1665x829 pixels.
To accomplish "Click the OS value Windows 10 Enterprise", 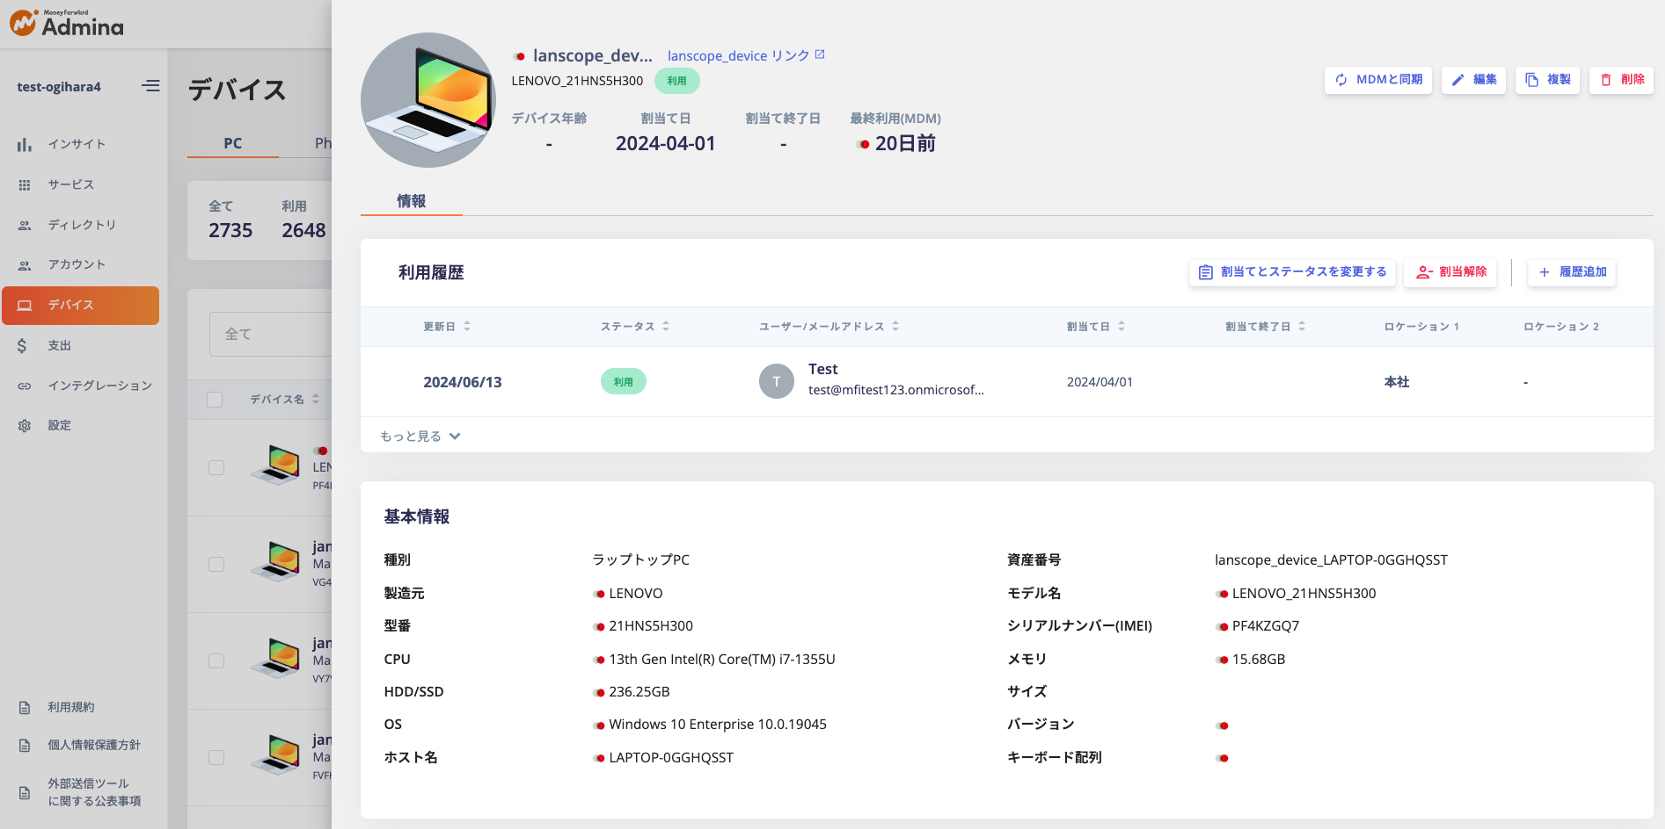I will pyautogui.click(x=717, y=724).
